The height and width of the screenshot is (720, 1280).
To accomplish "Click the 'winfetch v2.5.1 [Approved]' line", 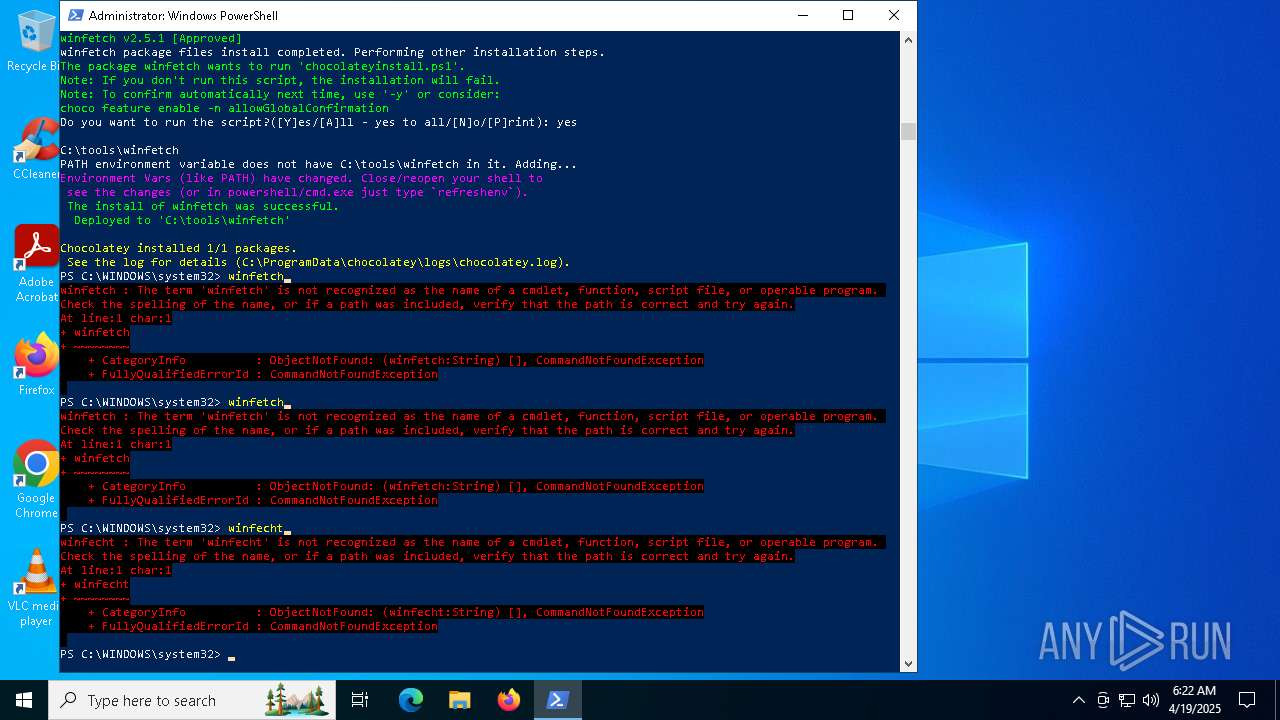I will (151, 38).
